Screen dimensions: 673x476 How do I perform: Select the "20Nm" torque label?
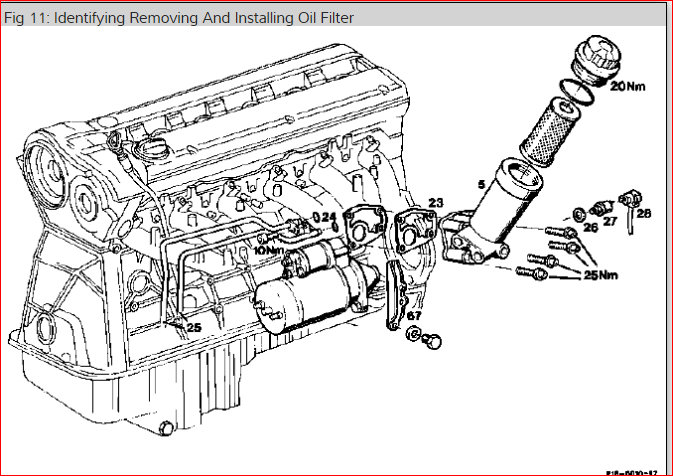pos(627,86)
